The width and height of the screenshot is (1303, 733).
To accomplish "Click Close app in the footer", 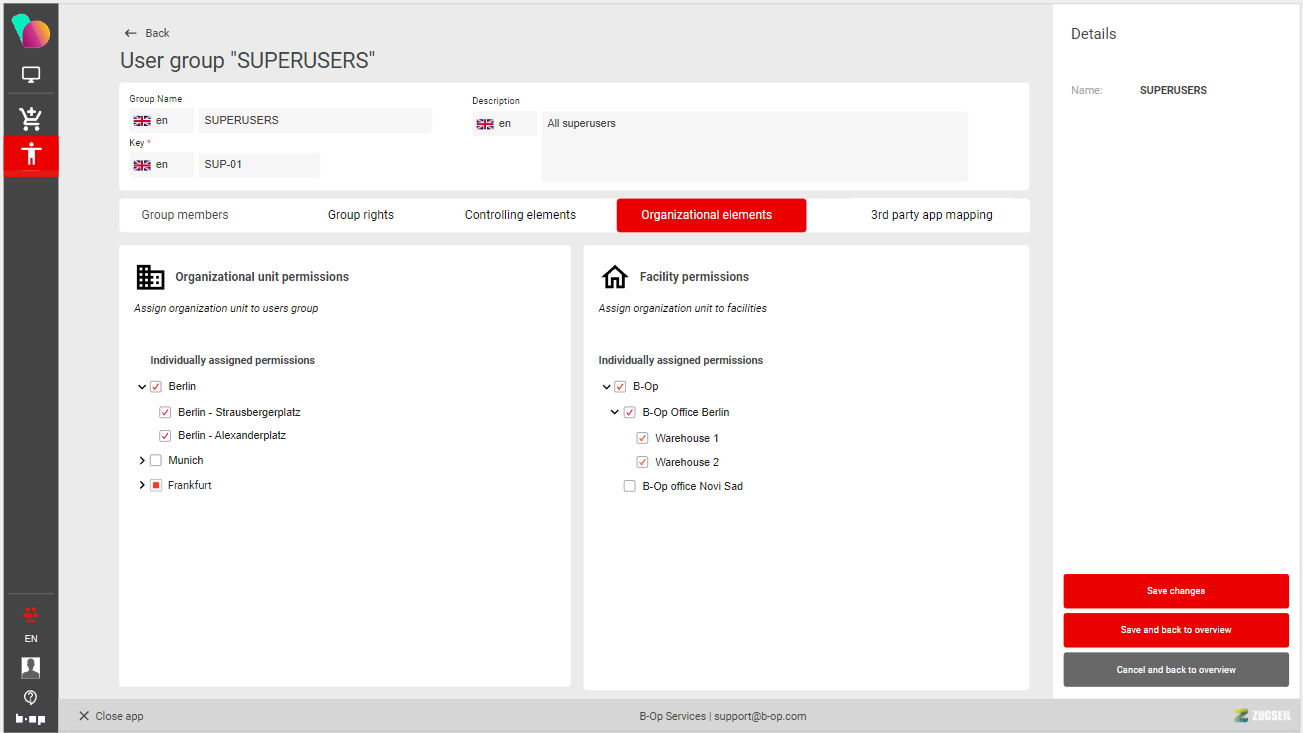I will click(x=111, y=716).
